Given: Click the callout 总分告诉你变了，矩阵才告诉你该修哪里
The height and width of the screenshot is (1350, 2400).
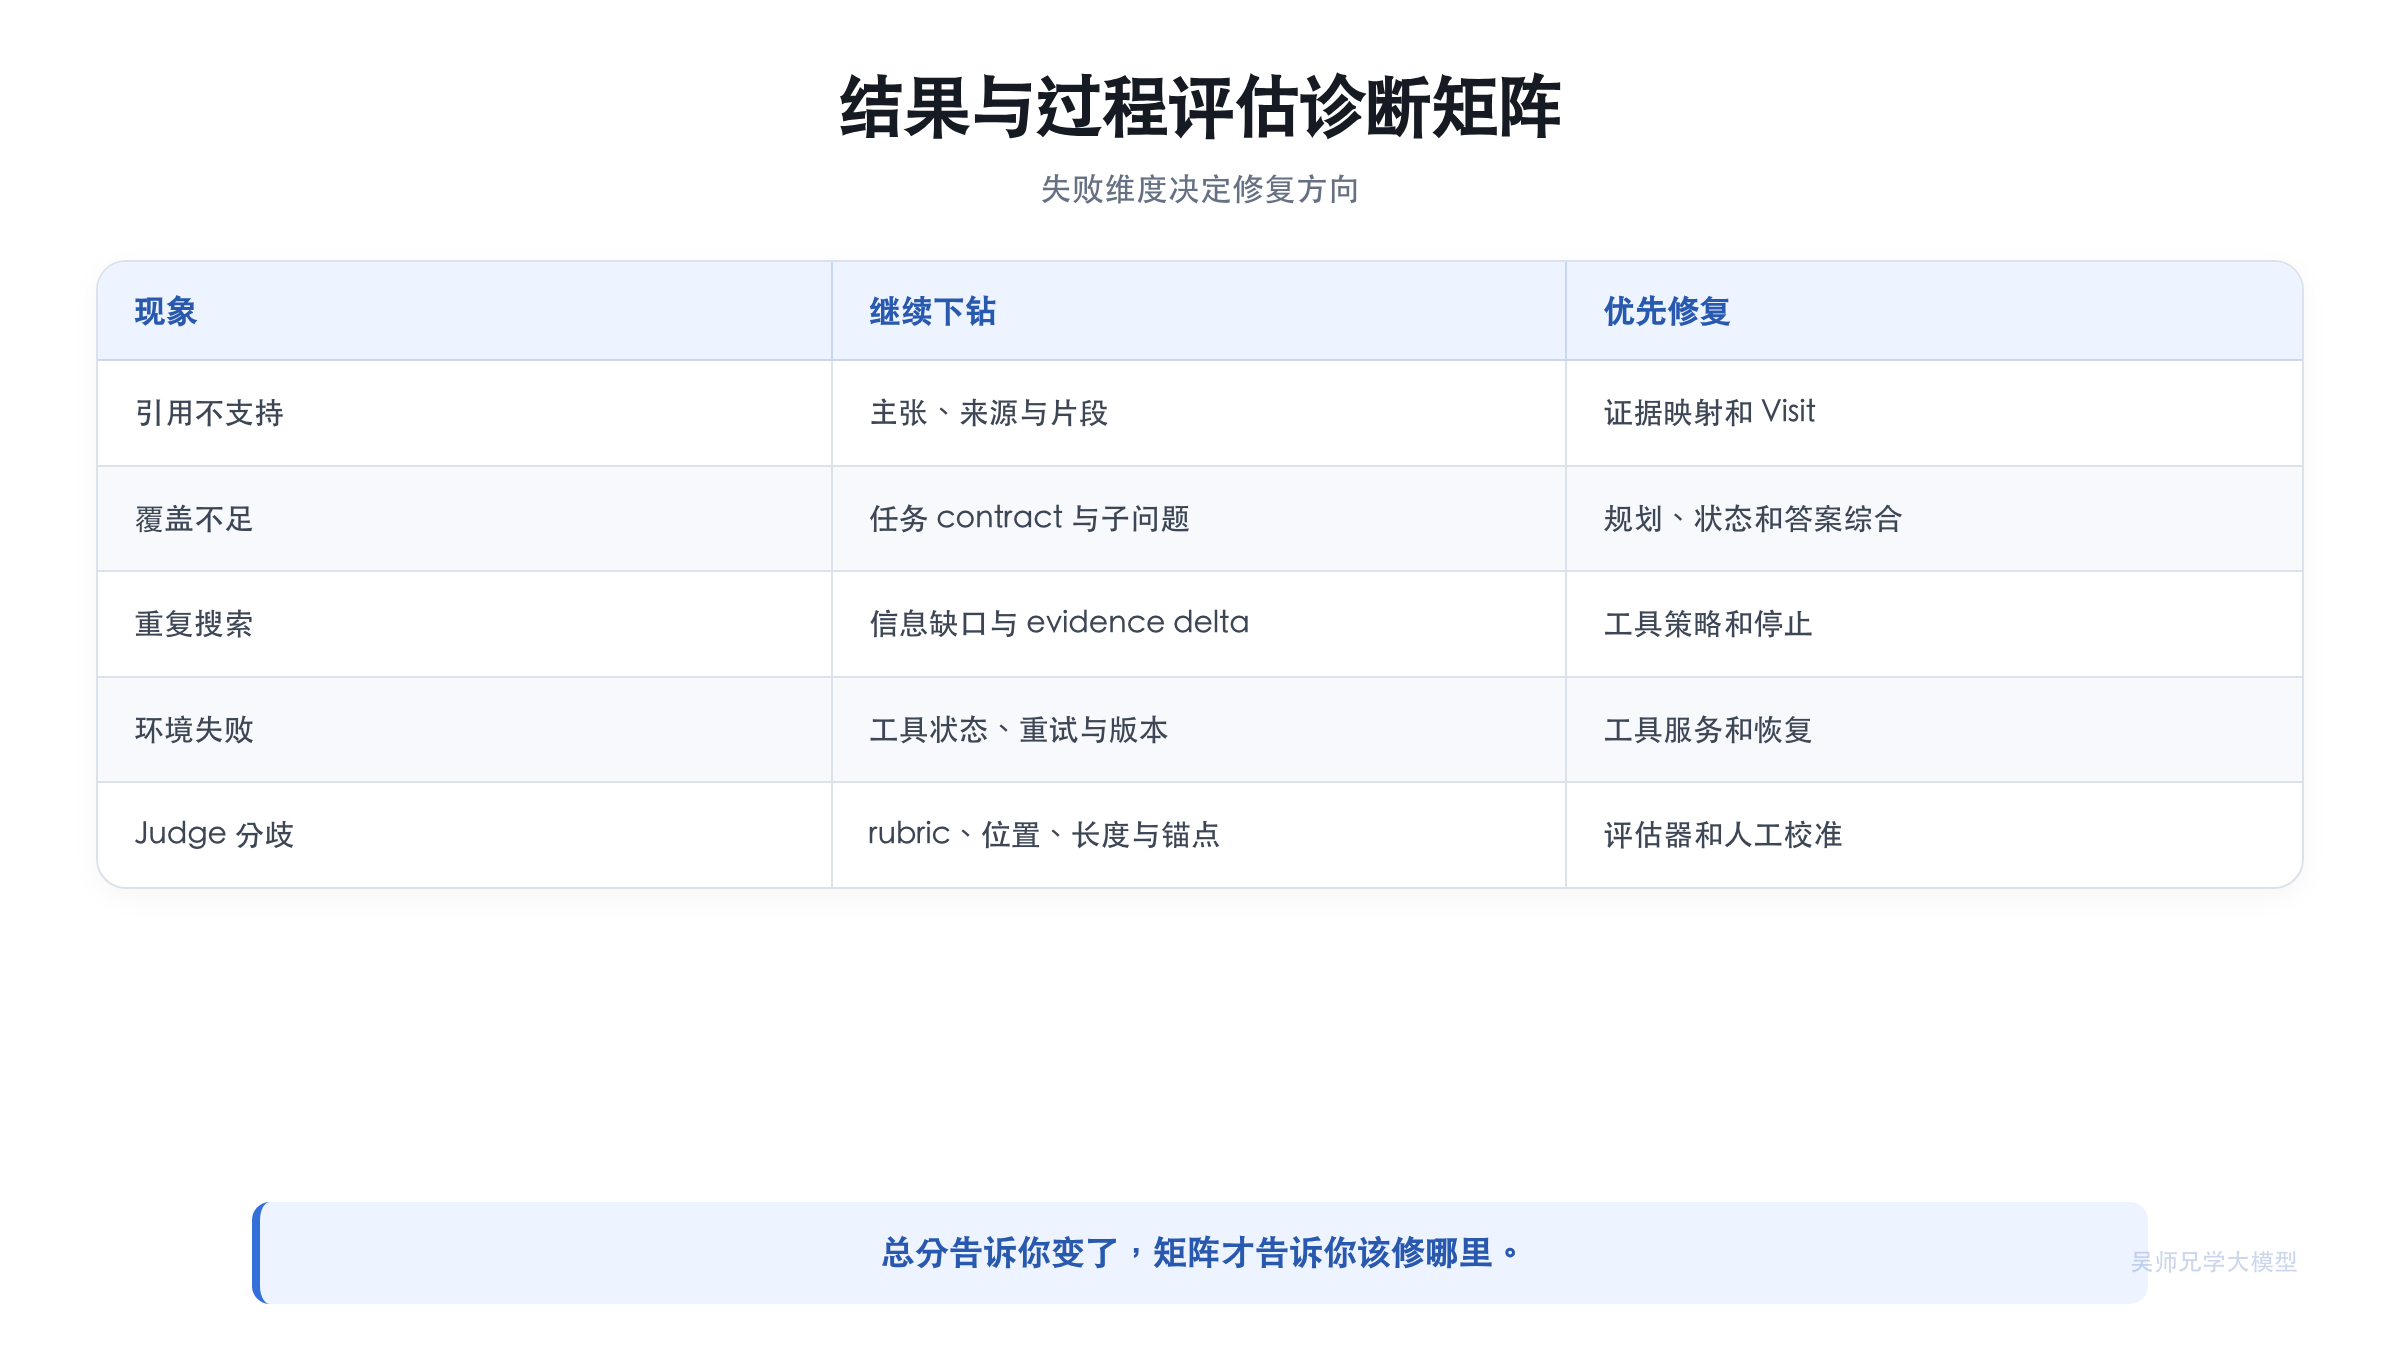Looking at the screenshot, I should [1200, 1253].
